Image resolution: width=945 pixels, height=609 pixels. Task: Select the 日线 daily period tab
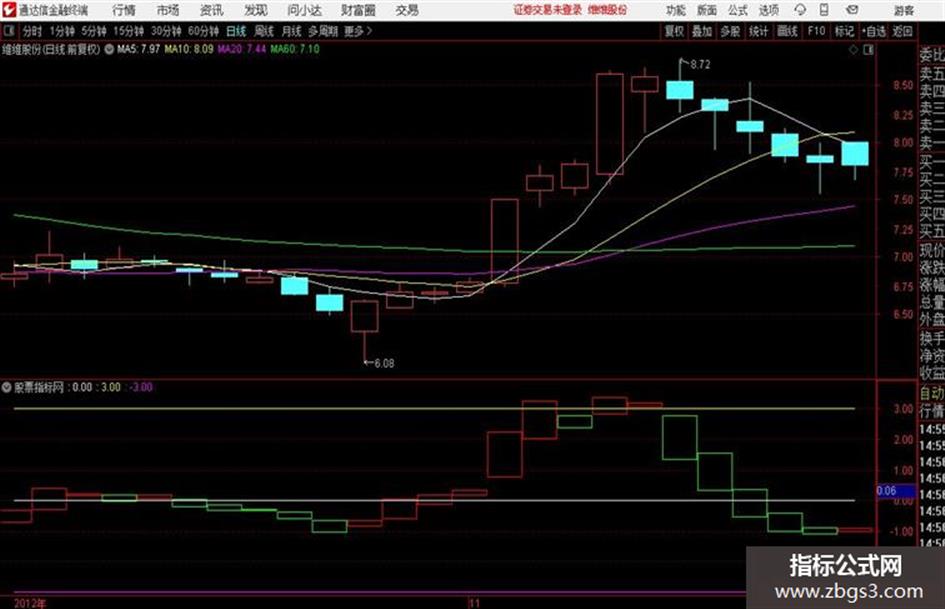click(236, 31)
